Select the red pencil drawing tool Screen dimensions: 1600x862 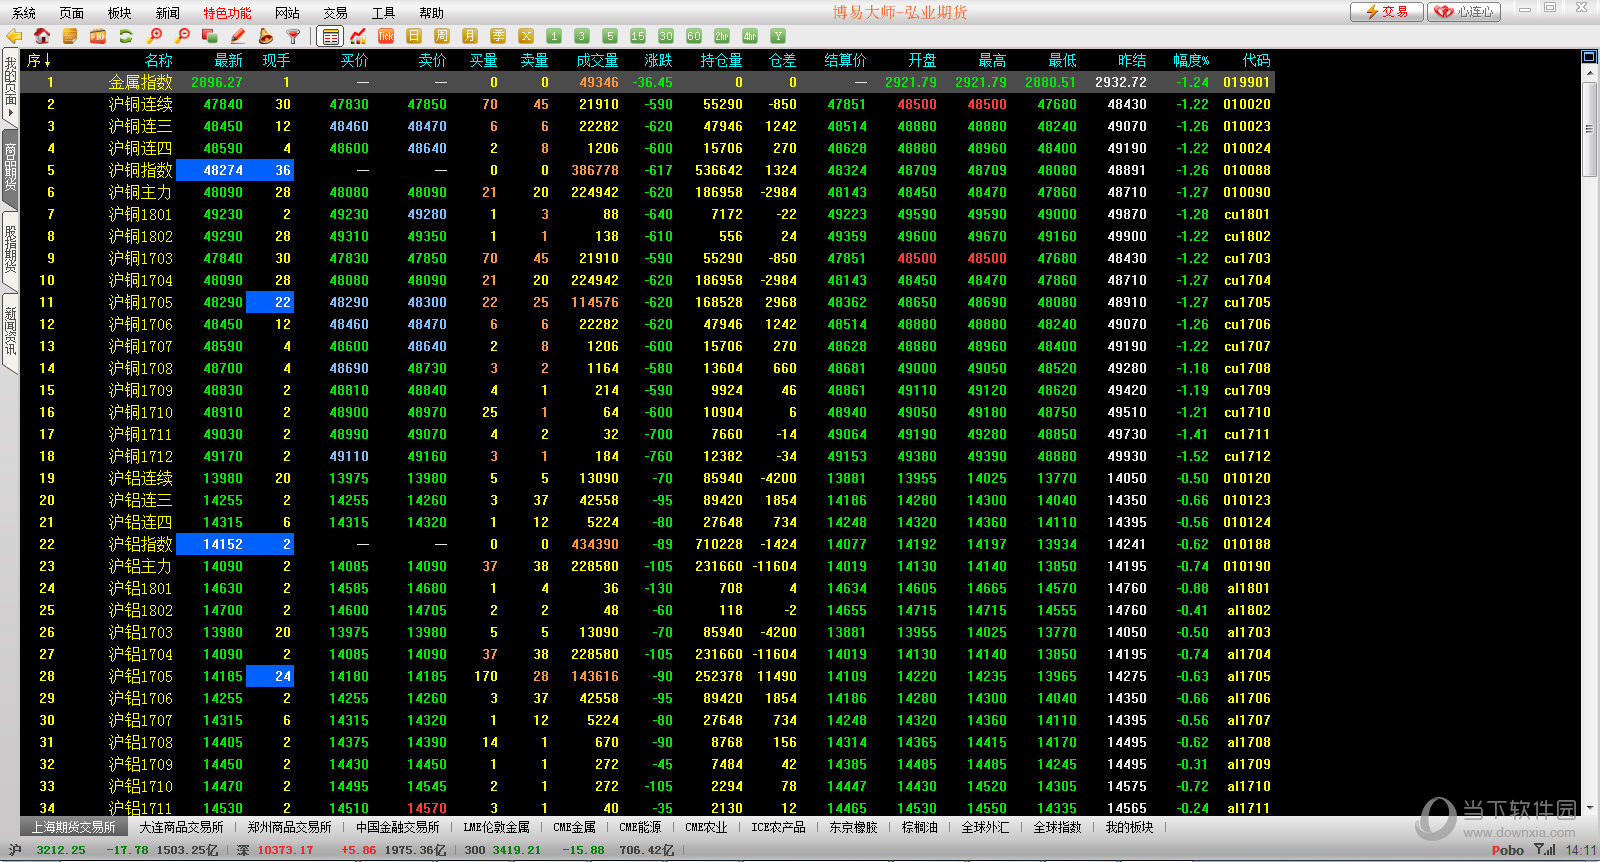click(238, 36)
